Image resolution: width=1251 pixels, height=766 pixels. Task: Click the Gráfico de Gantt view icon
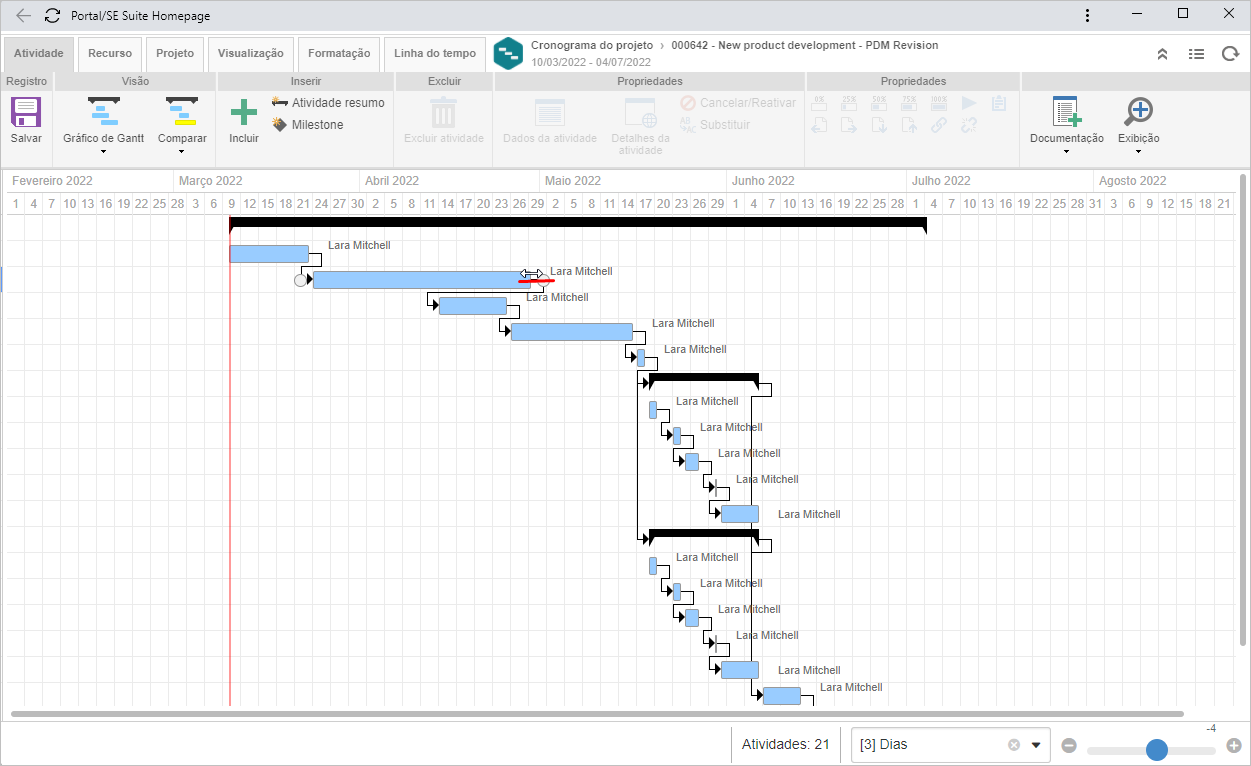pos(104,111)
